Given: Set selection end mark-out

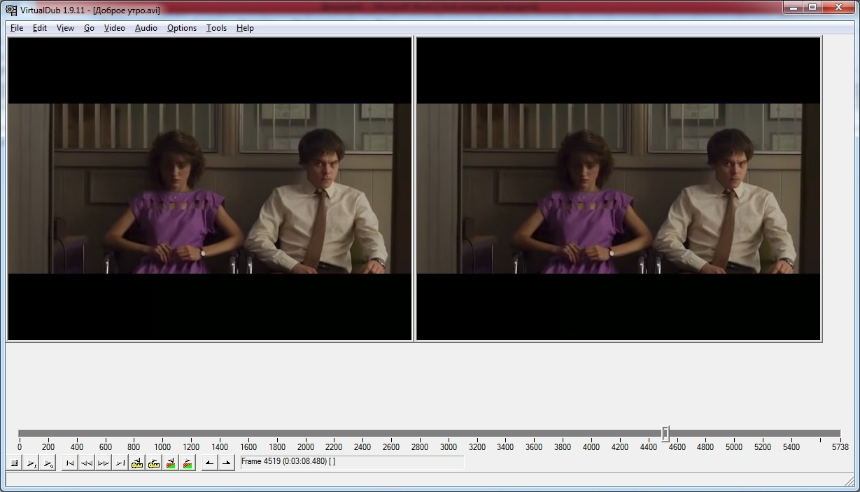Looking at the screenshot, I should click(226, 463).
